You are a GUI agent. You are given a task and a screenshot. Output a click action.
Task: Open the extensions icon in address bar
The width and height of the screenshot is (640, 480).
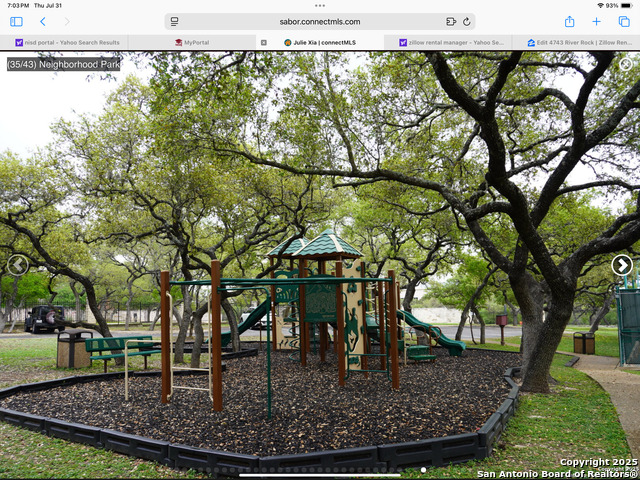click(450, 21)
